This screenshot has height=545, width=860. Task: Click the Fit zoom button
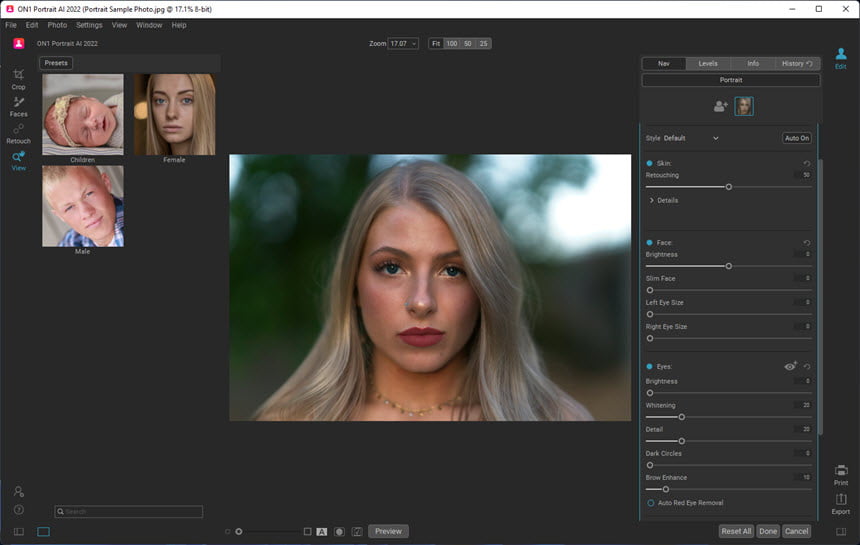click(436, 43)
